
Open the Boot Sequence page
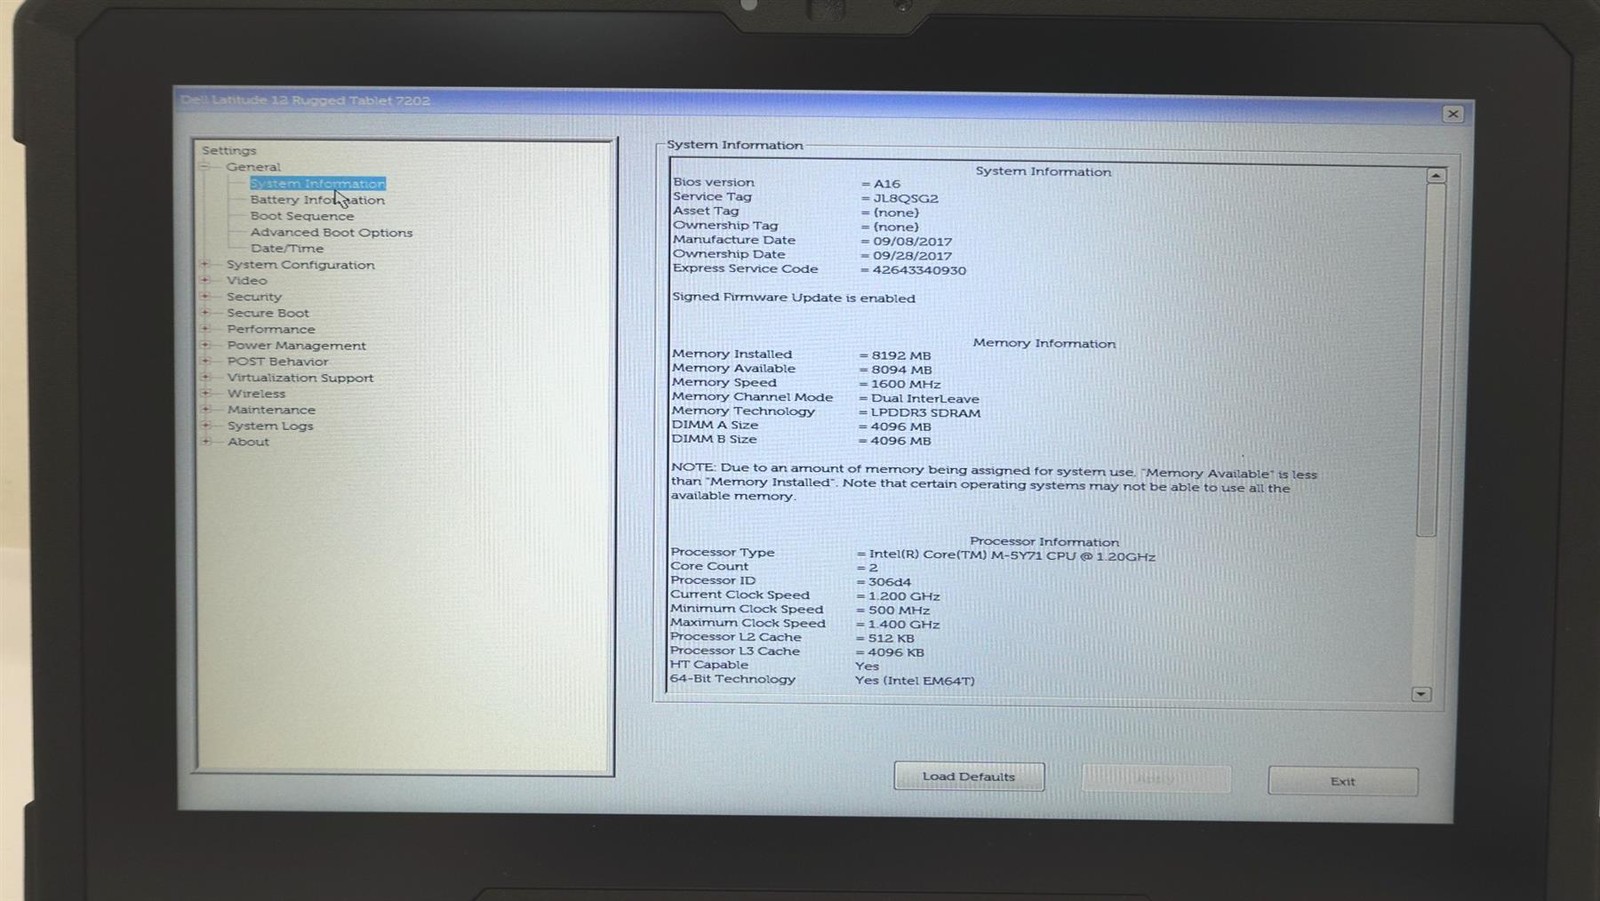click(302, 216)
